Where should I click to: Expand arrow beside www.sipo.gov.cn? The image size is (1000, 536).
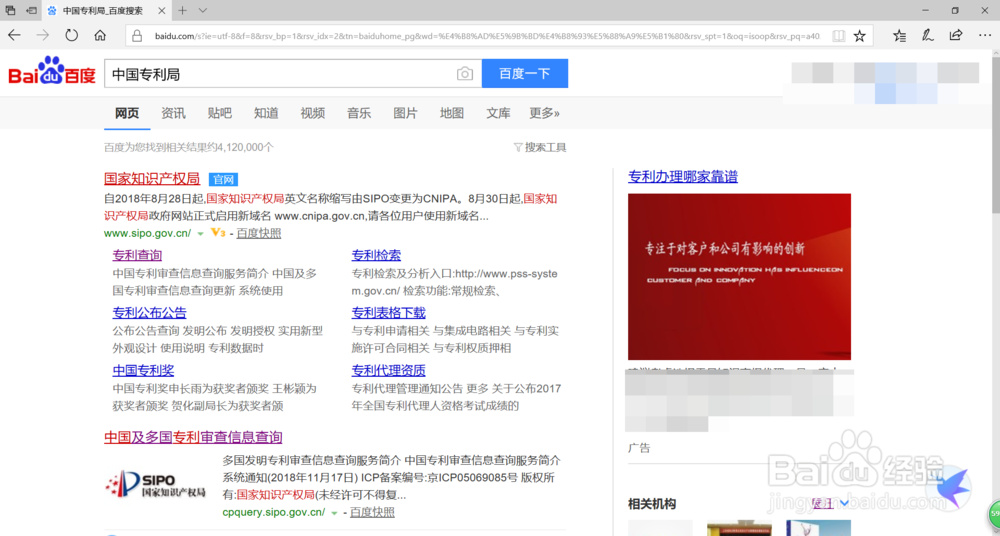(200, 234)
